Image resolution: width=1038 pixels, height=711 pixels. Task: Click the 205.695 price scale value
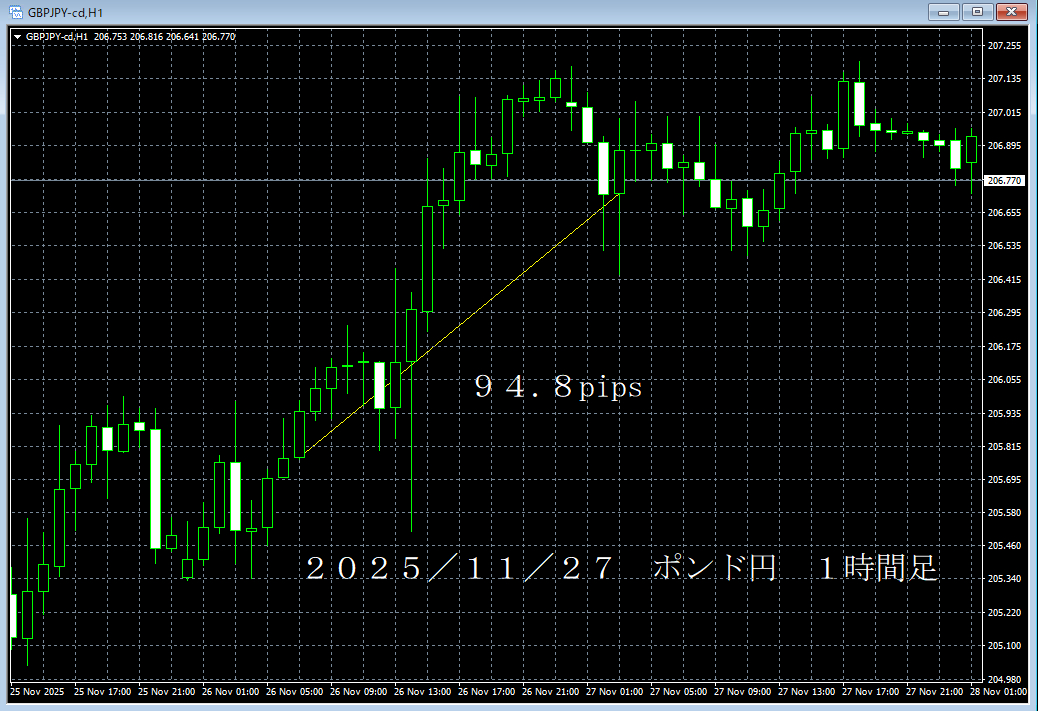pyautogui.click(x=1004, y=479)
